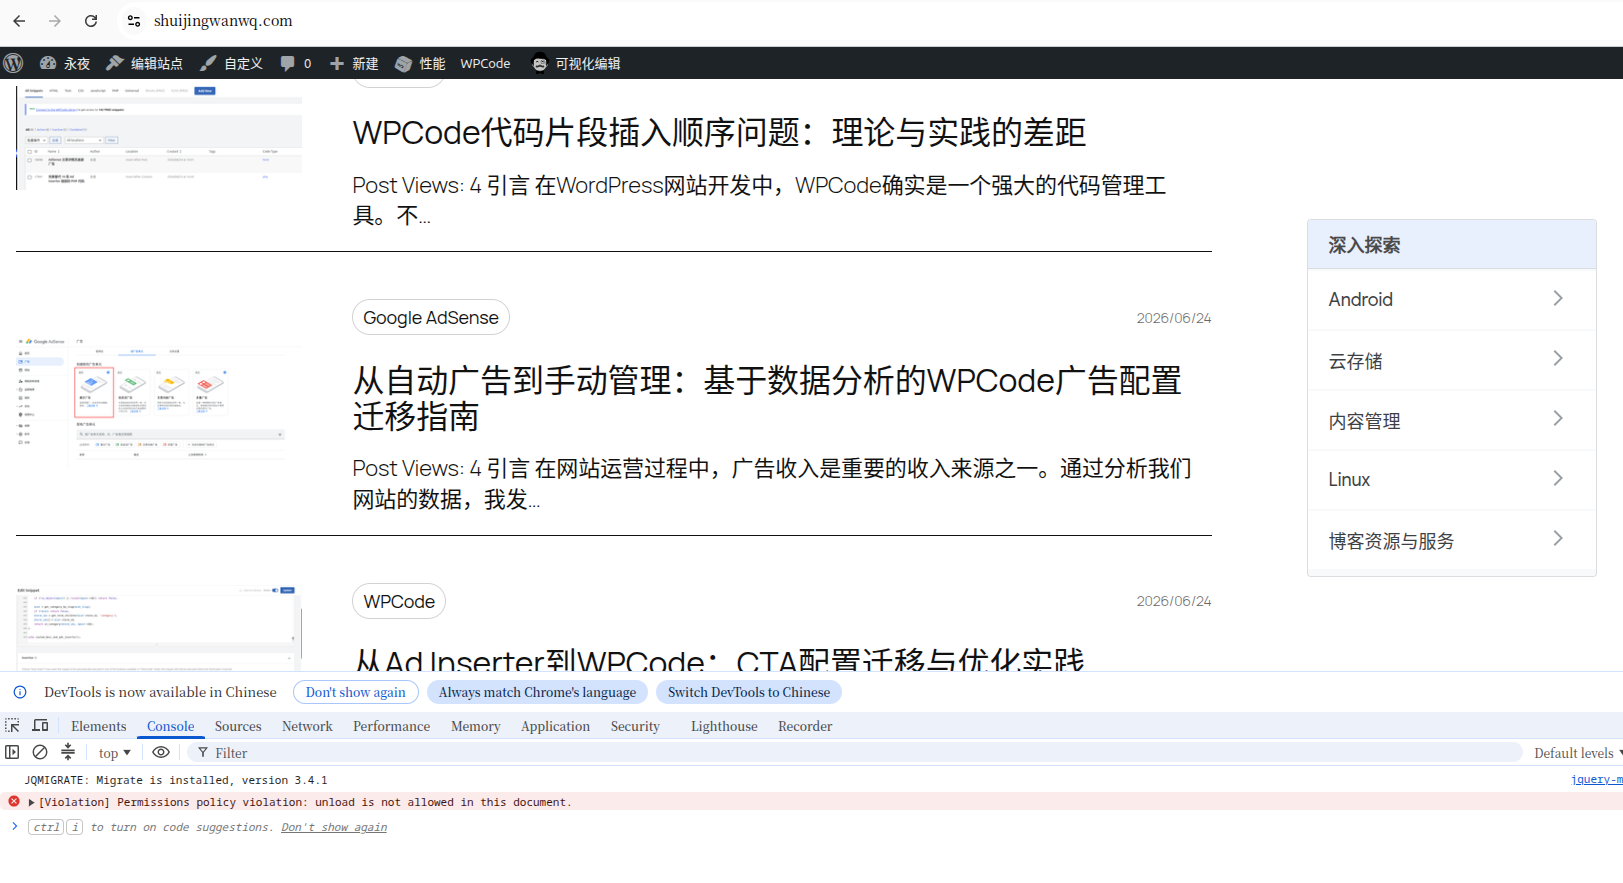Image resolution: width=1623 pixels, height=883 pixels.
Task: Focus the console Filter field
Action: click(855, 753)
